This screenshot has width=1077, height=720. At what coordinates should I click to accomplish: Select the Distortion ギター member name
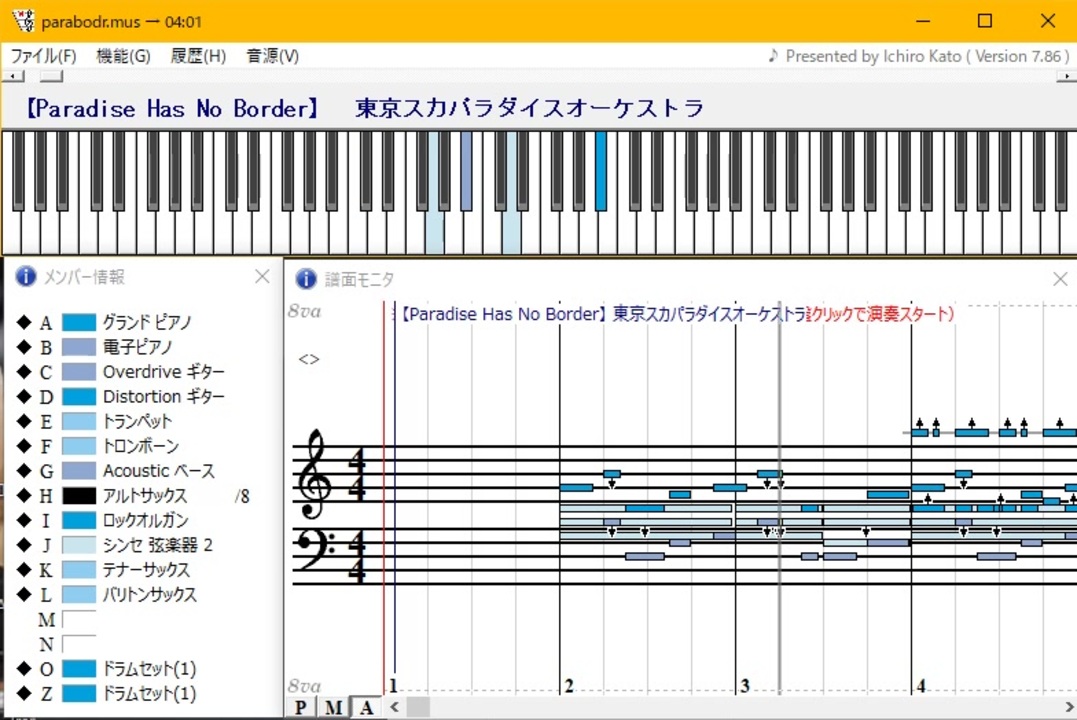coord(163,396)
